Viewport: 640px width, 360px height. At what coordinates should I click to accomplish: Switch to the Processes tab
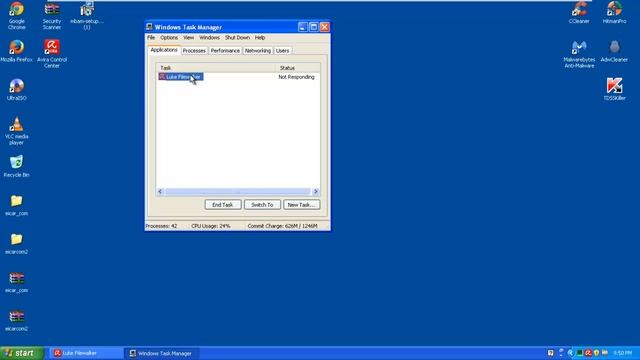click(194, 51)
